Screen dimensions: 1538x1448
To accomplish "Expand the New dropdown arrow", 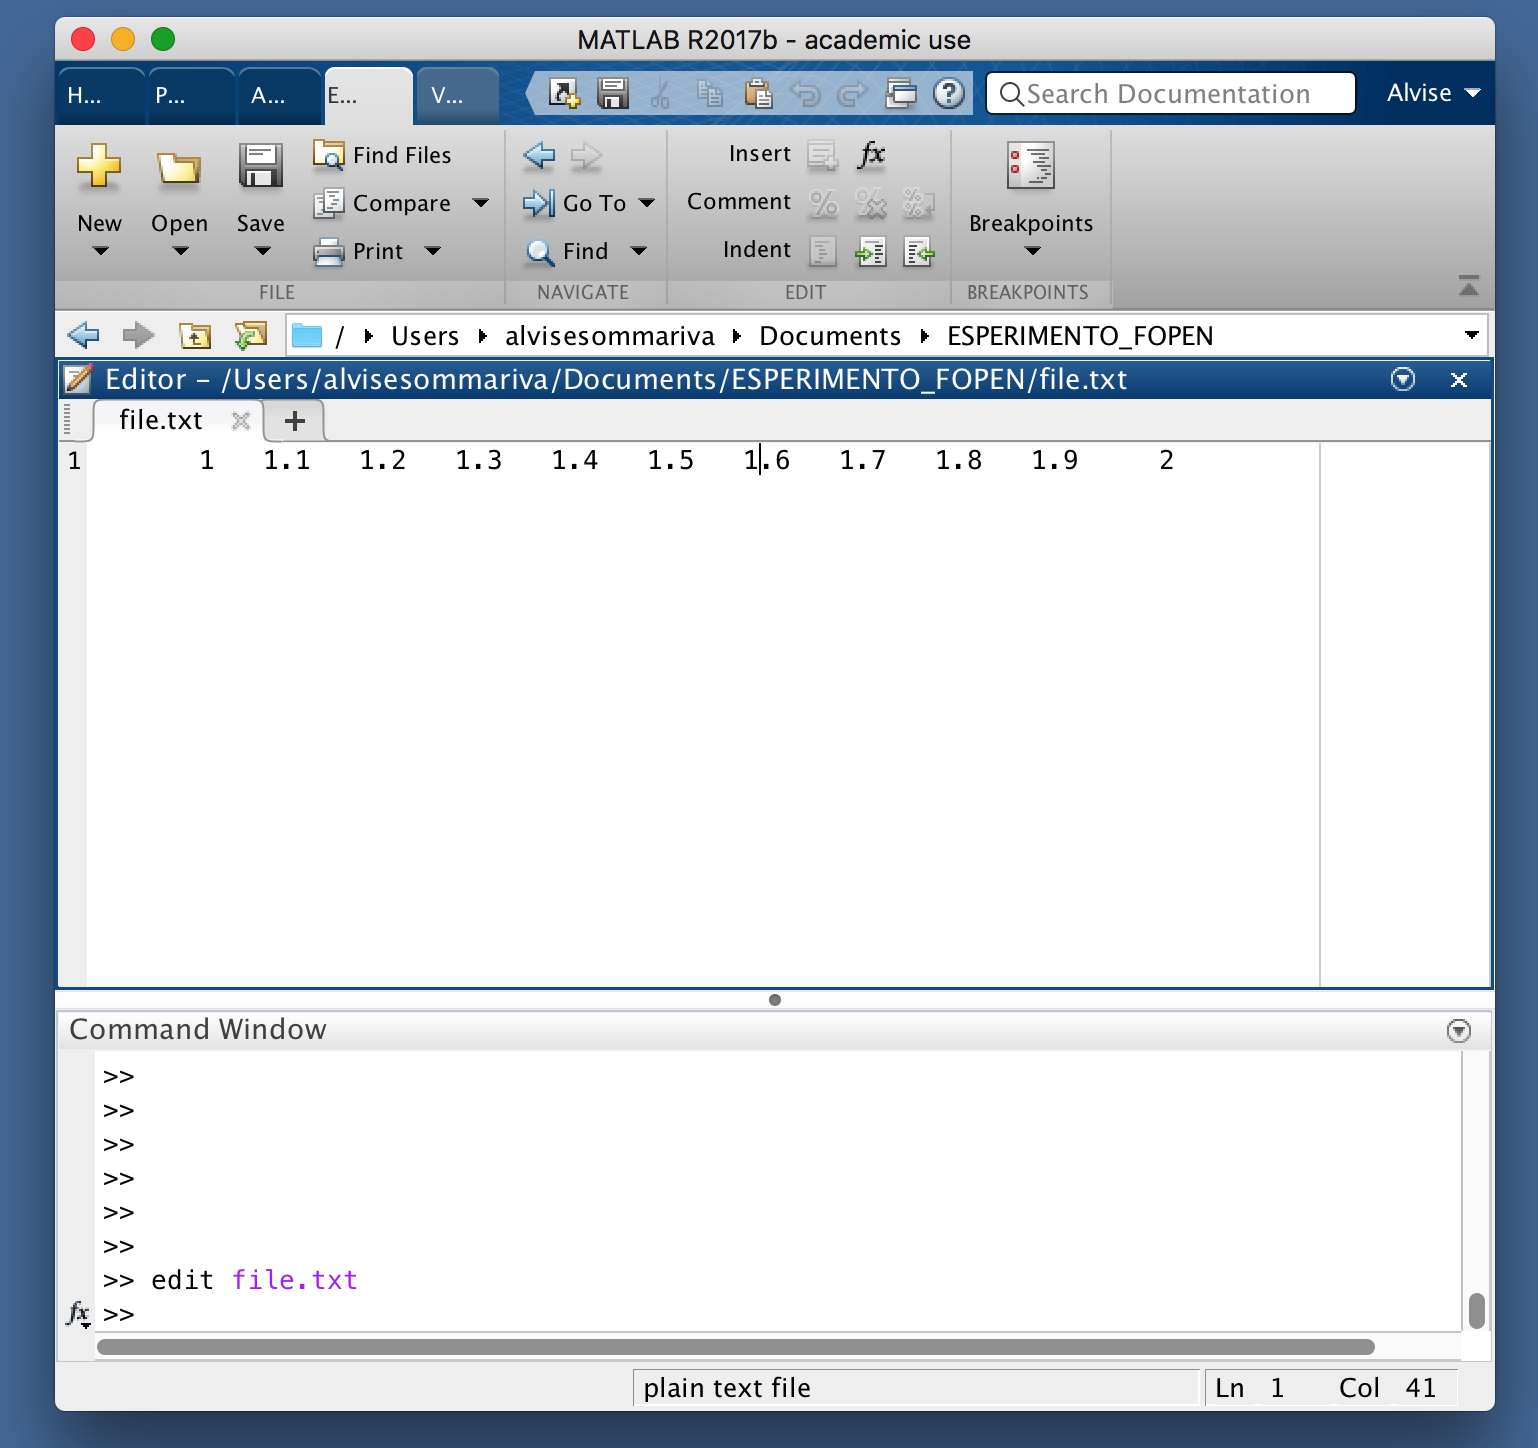I will (100, 251).
